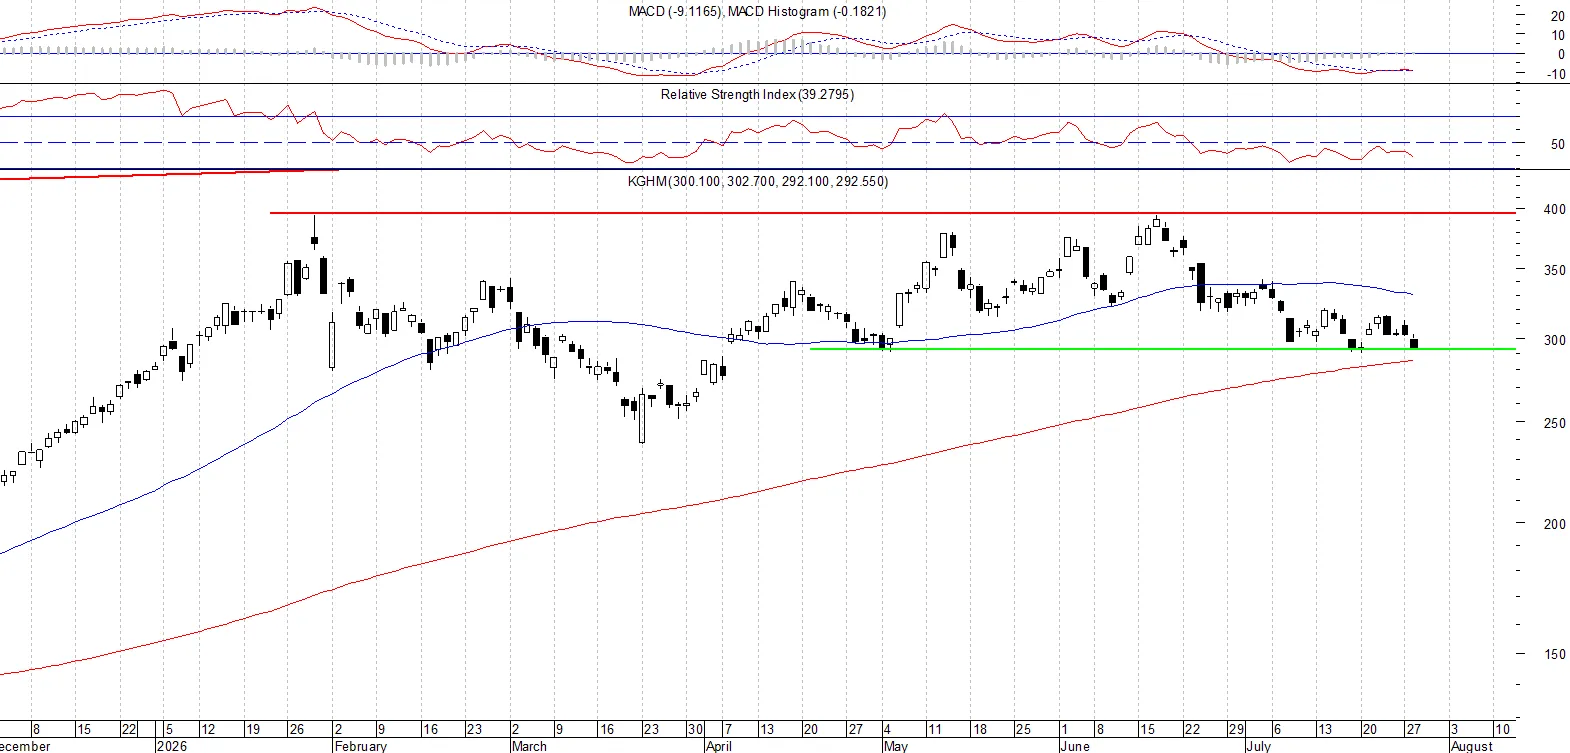The height and width of the screenshot is (753, 1570).
Task: Click the RSI 50 level label
Action: [1558, 144]
